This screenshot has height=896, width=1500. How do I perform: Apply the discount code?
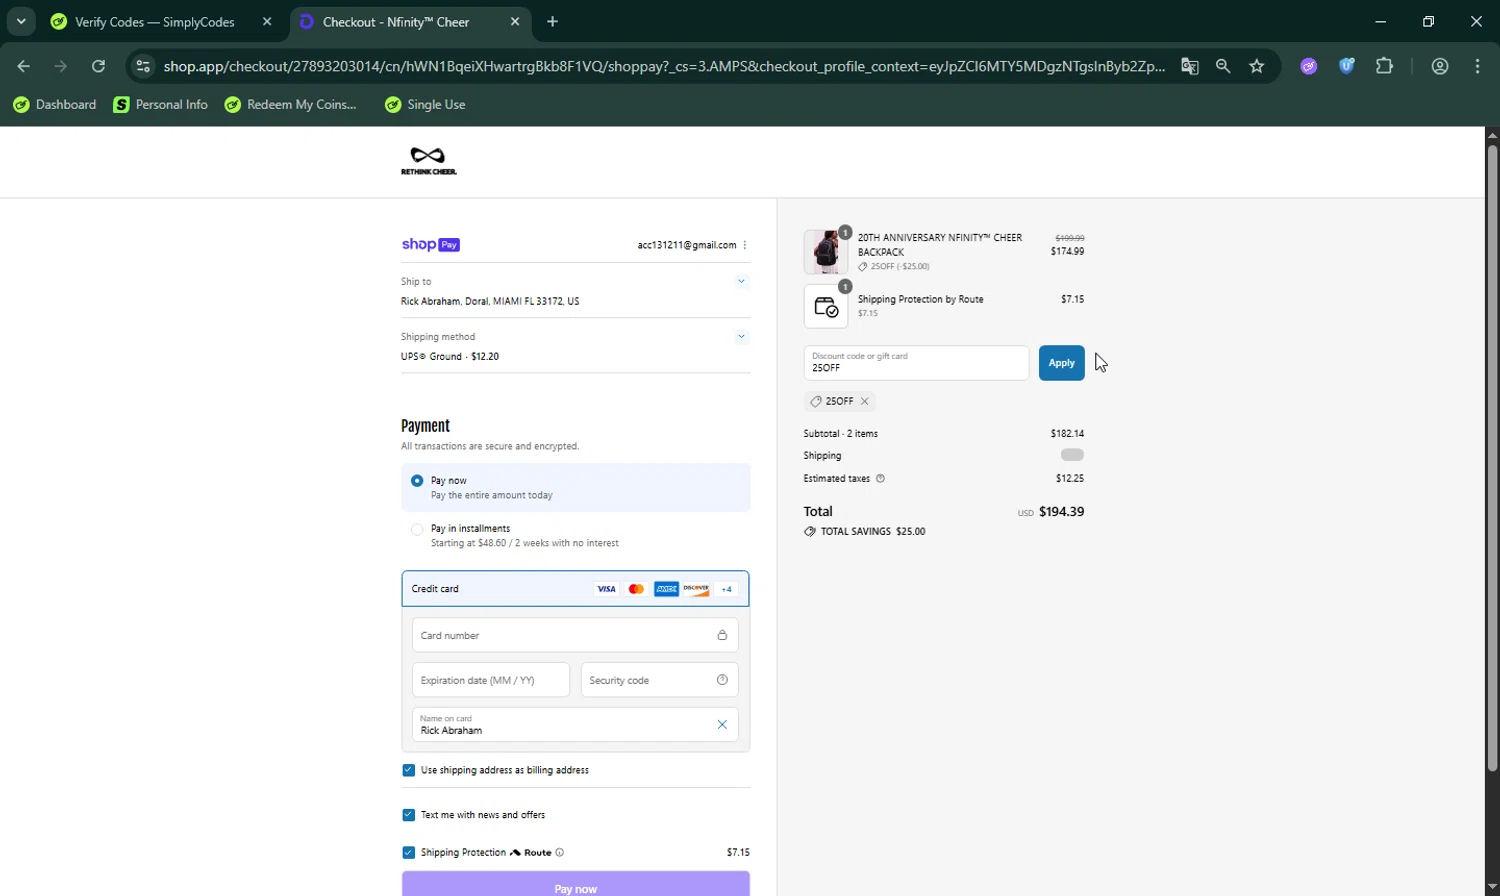pos(1061,363)
